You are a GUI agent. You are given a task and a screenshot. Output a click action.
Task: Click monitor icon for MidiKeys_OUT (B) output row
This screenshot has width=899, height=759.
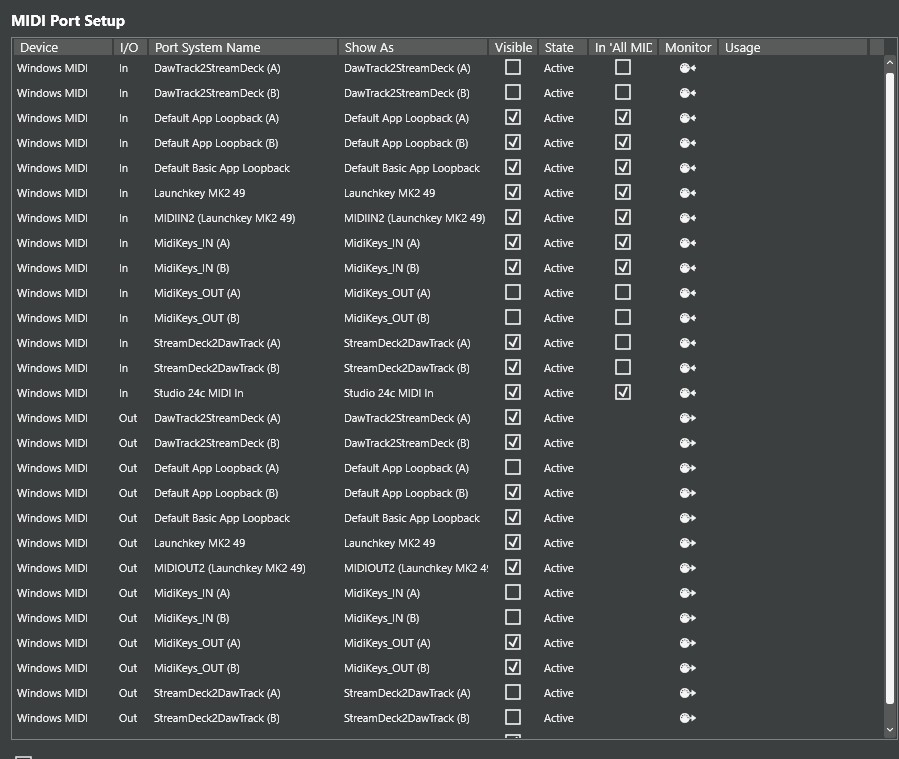(687, 668)
